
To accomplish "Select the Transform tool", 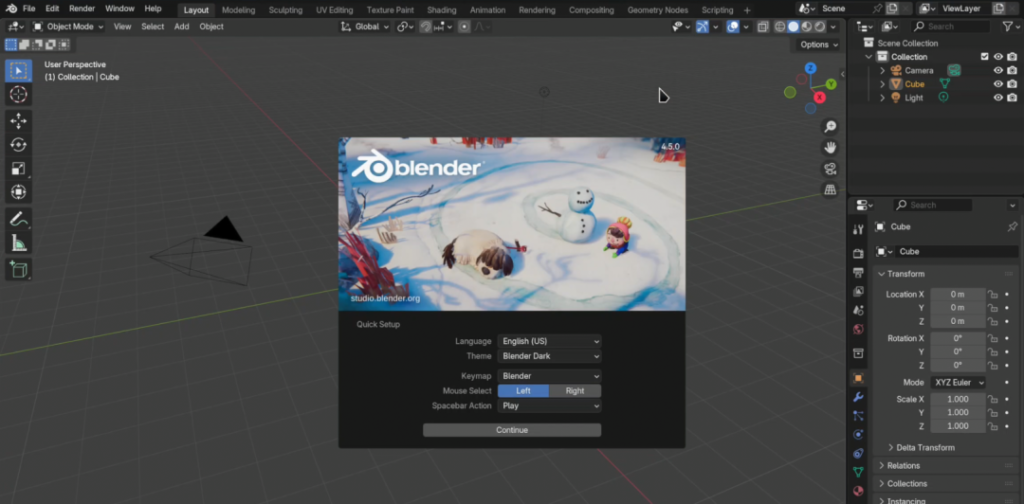I will (x=18, y=192).
